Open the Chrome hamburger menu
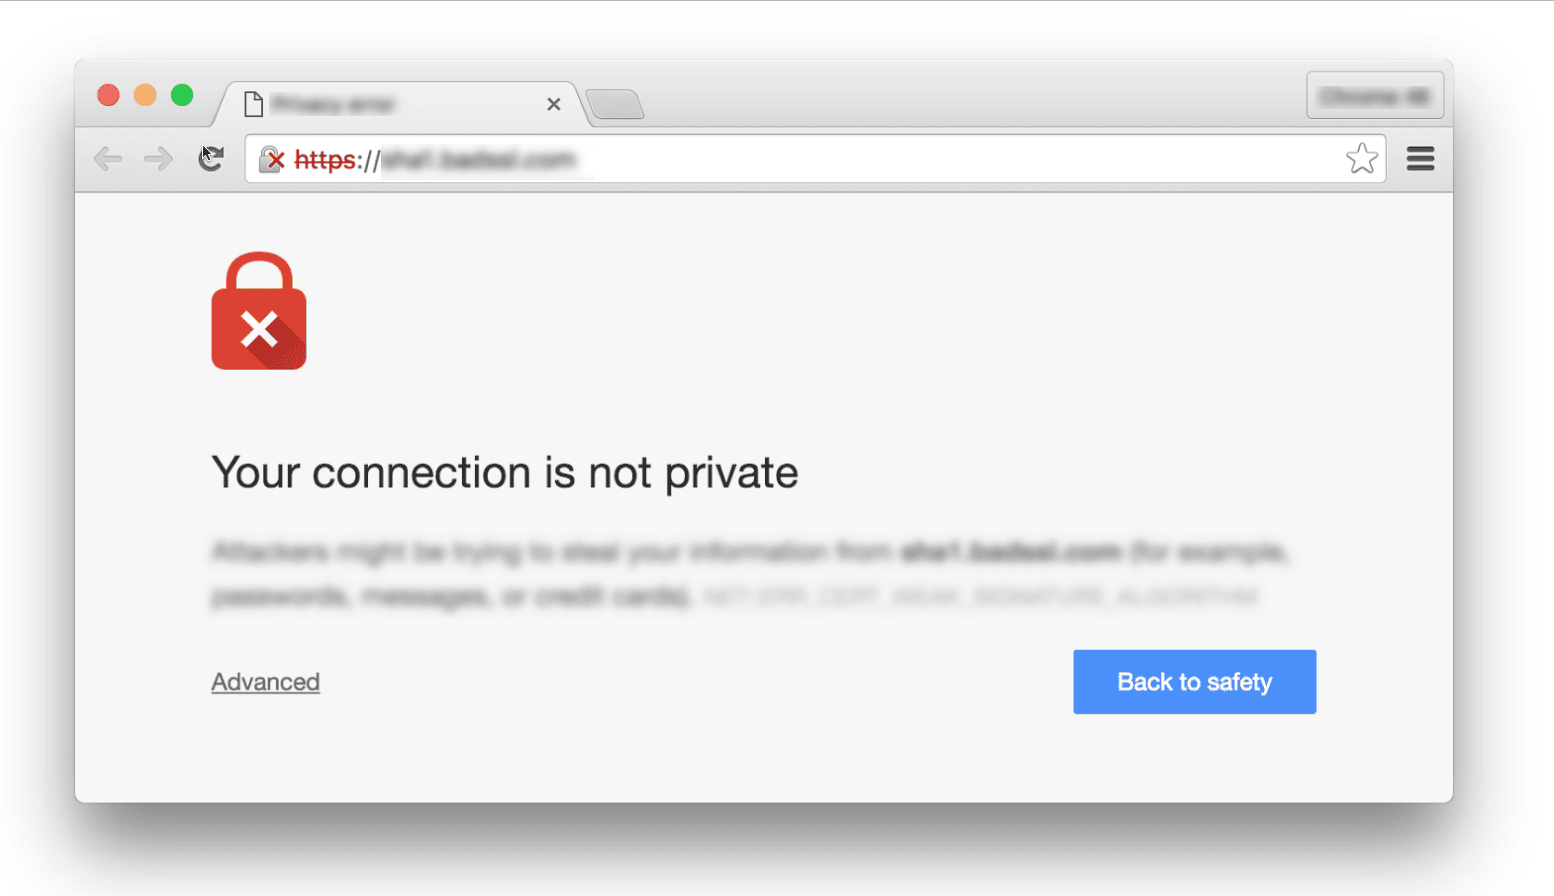Screen dimensions: 1554x896 click(x=1421, y=159)
